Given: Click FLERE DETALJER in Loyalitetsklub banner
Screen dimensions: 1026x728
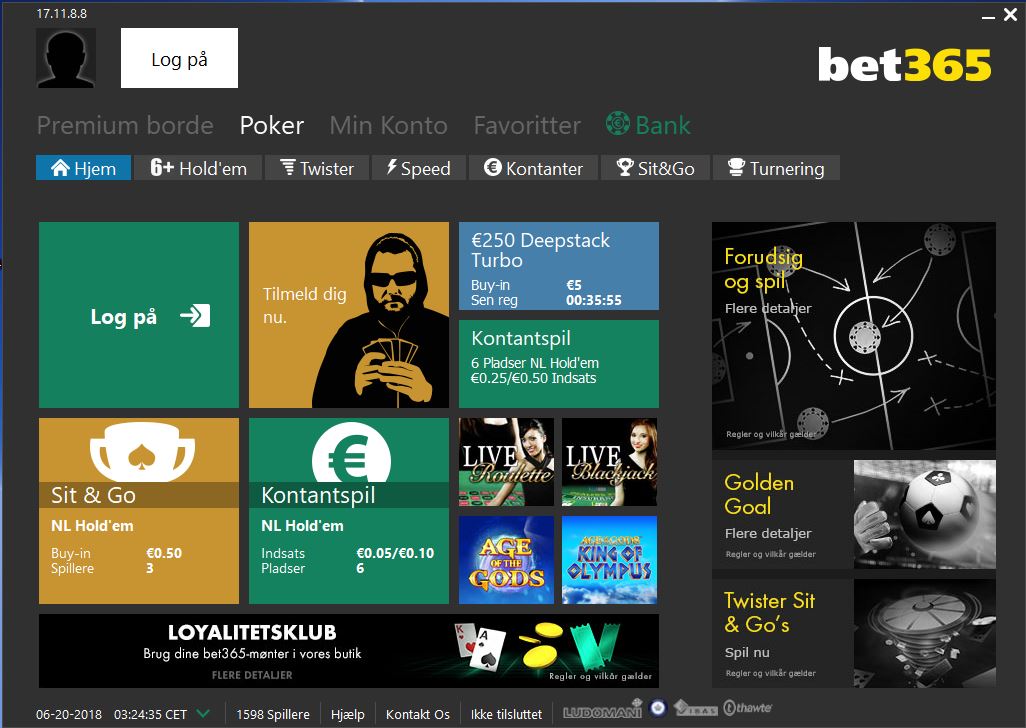Looking at the screenshot, I should pos(252,674).
